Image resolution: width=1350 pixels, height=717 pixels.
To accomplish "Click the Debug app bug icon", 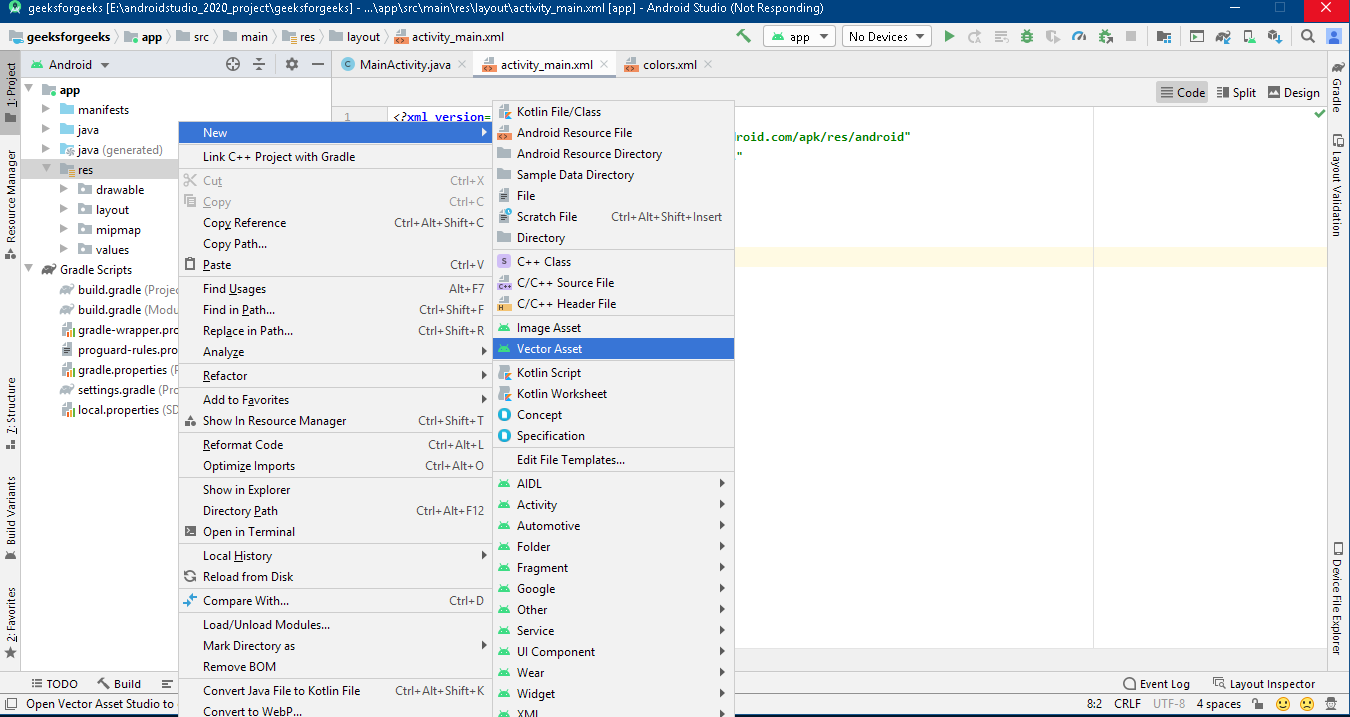I will pos(1027,36).
